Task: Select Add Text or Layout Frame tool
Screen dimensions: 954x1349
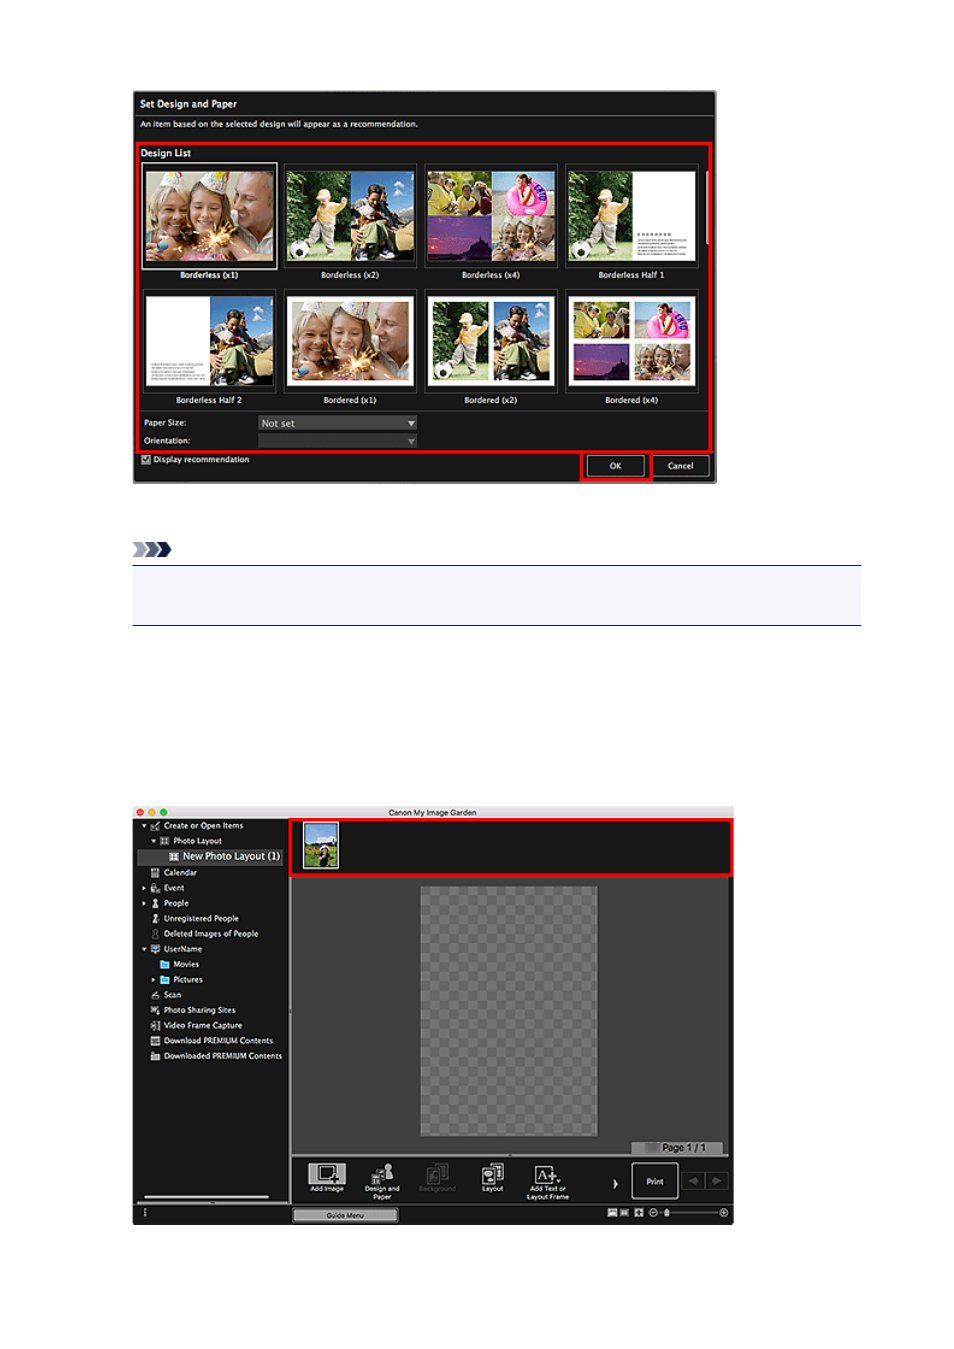Action: (547, 1181)
